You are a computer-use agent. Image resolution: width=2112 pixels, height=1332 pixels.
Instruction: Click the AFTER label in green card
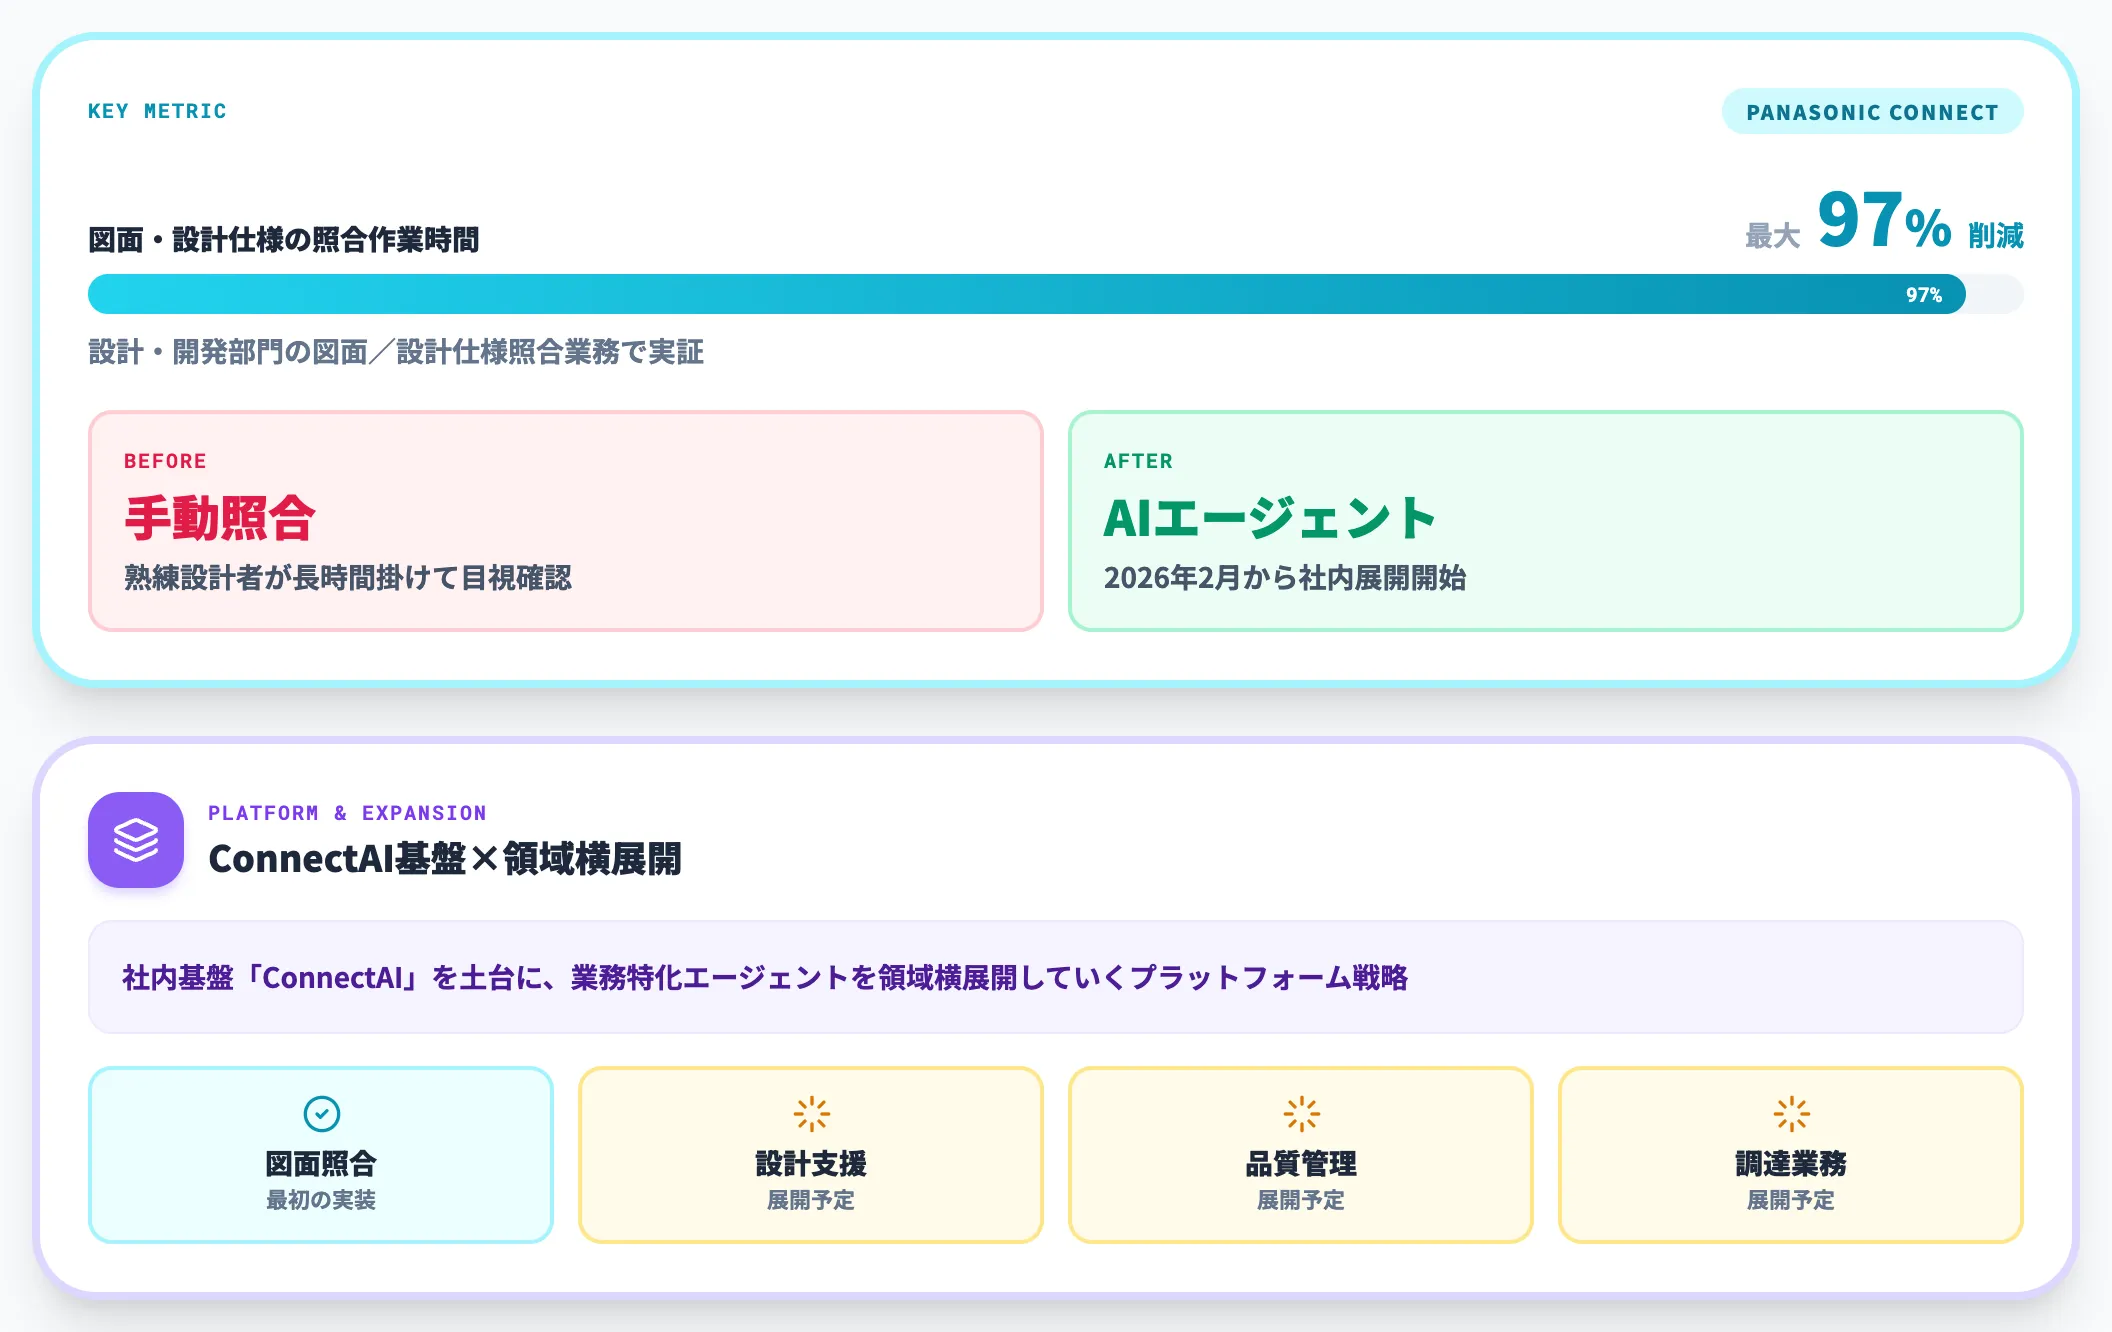(x=1138, y=461)
